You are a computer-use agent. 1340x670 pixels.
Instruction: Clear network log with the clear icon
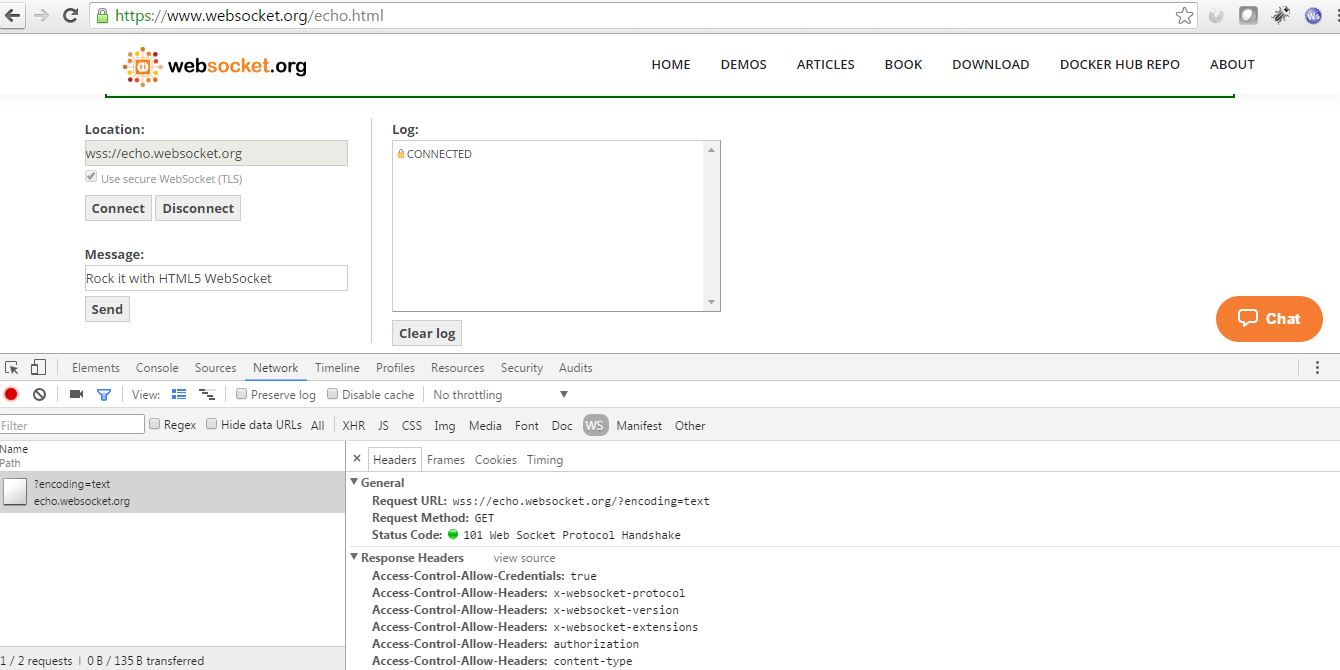[39, 395]
